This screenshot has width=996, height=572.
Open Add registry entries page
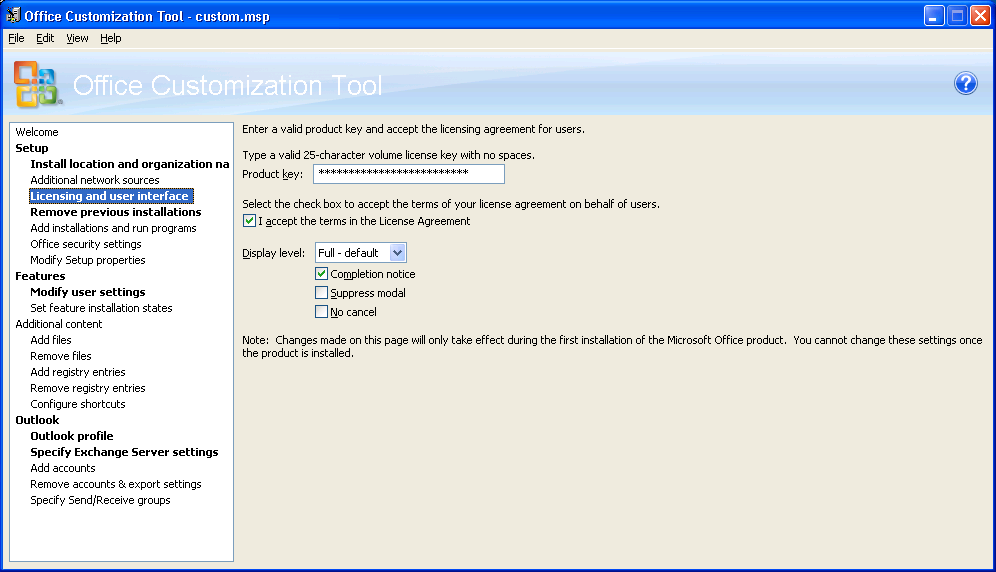(77, 372)
